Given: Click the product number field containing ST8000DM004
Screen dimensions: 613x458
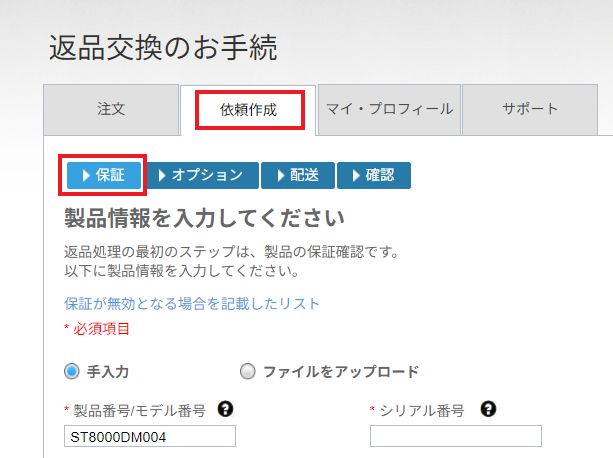Looking at the screenshot, I should [149, 436].
